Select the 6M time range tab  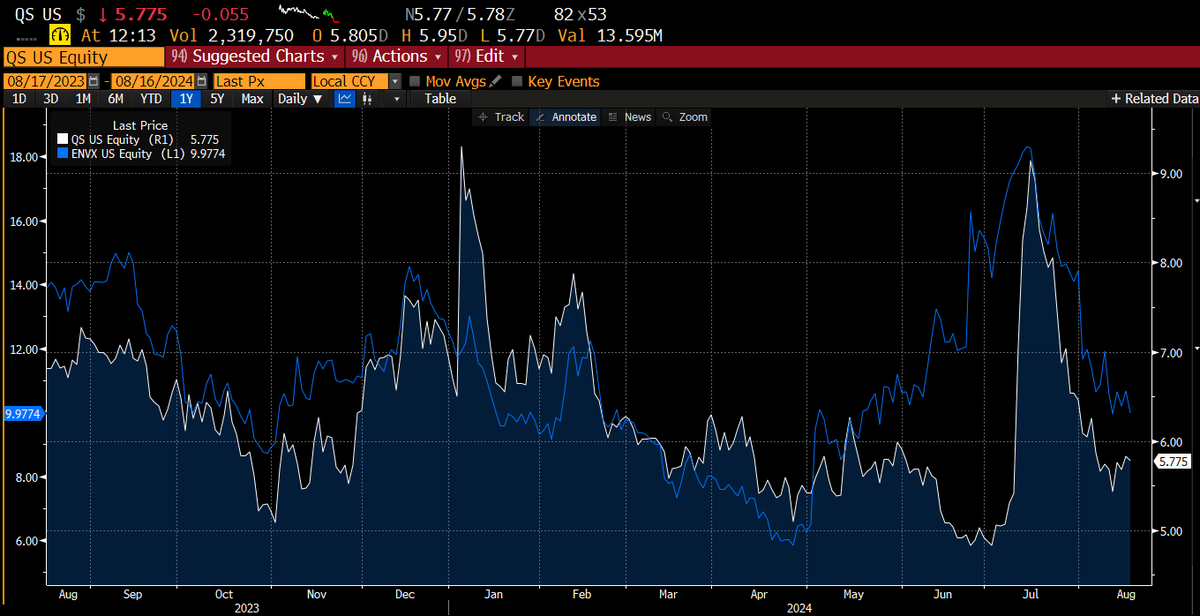(x=116, y=99)
